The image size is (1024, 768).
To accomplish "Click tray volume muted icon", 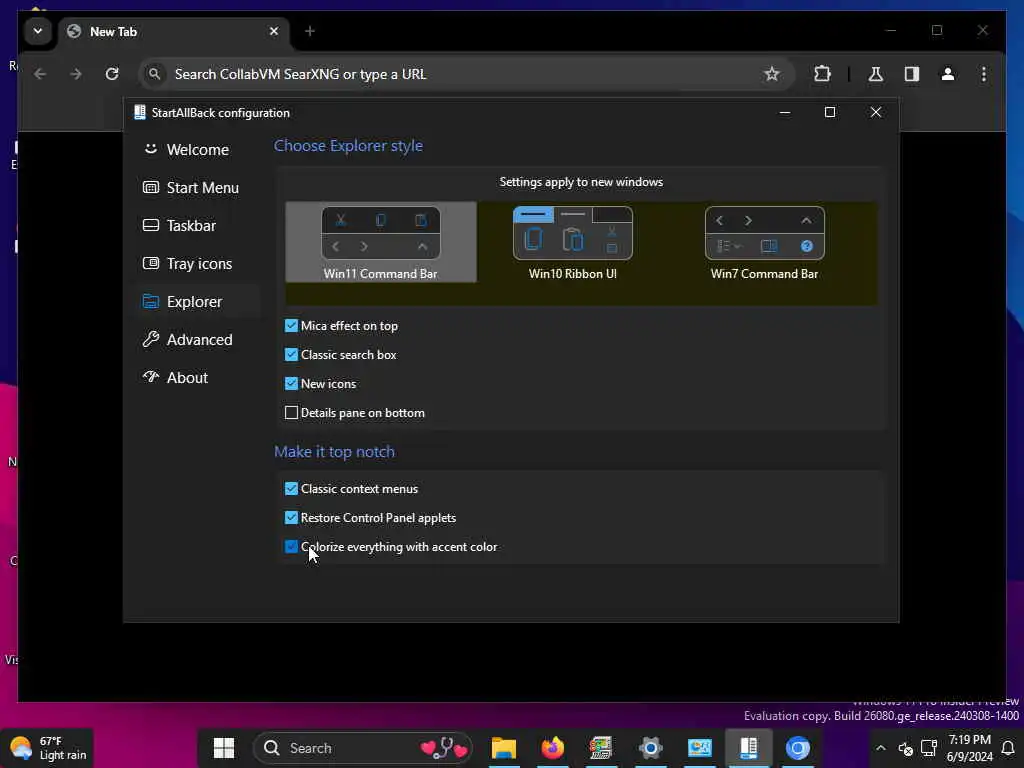I will tap(905, 748).
